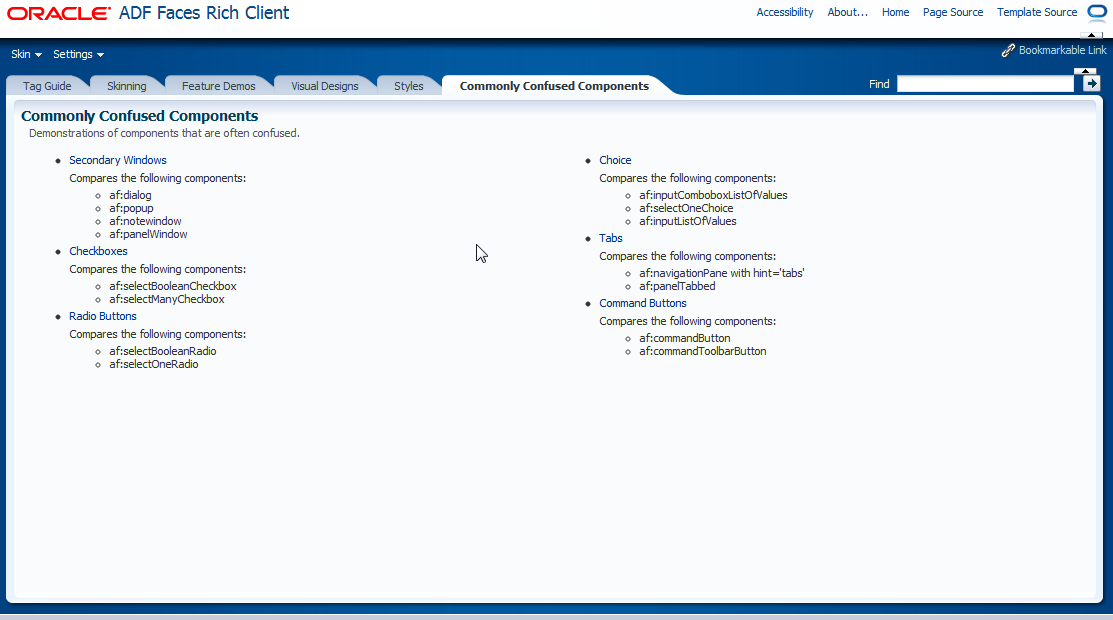The height and width of the screenshot is (620, 1113).
Task: View the Template Source link
Action: coord(1036,12)
